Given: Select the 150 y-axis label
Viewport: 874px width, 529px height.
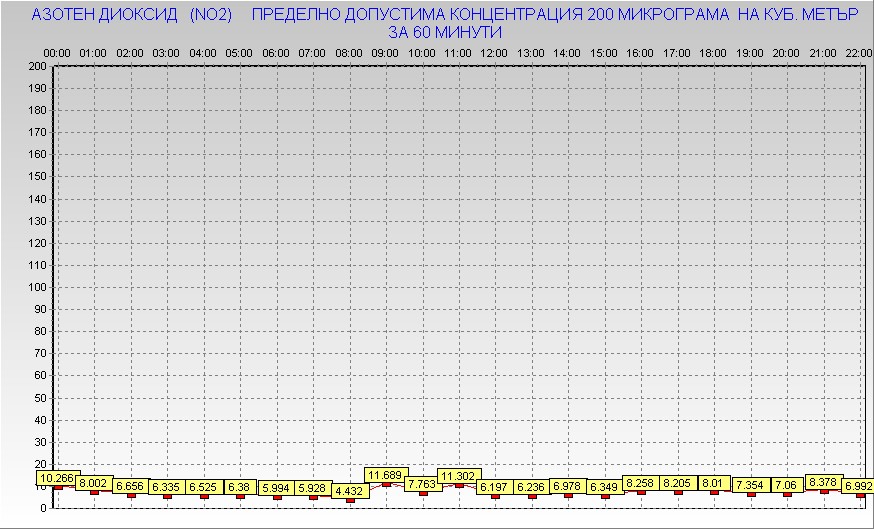Looking at the screenshot, I should (x=37, y=177).
